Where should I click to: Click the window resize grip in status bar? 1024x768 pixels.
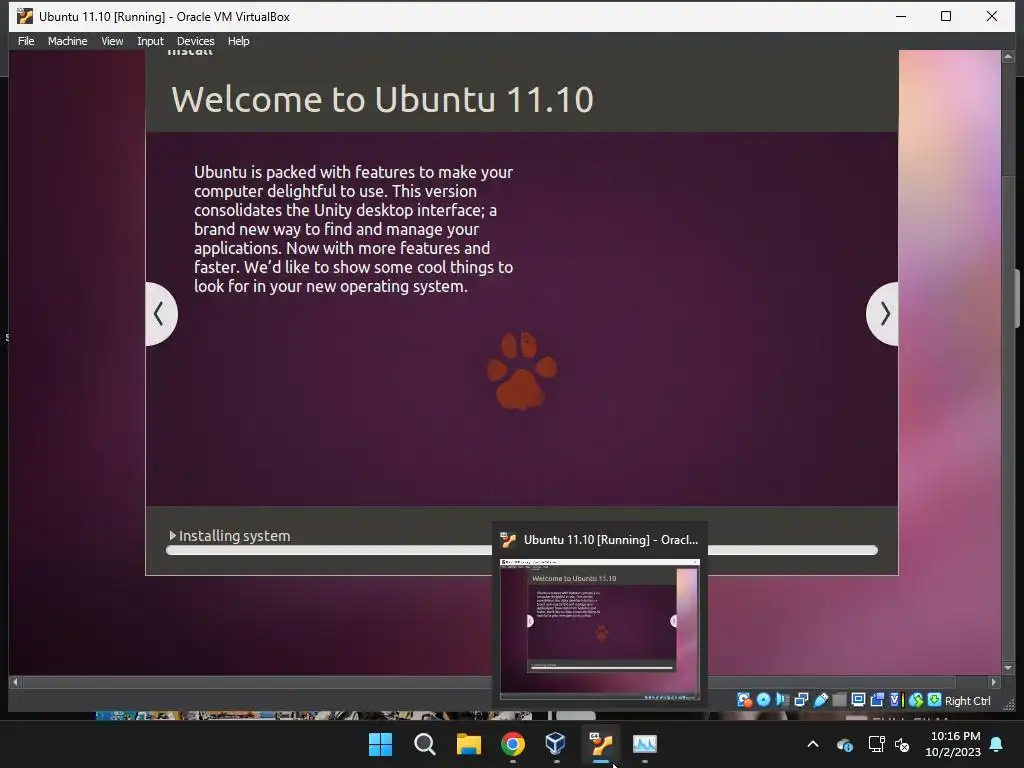pyautogui.click(x=1008, y=705)
